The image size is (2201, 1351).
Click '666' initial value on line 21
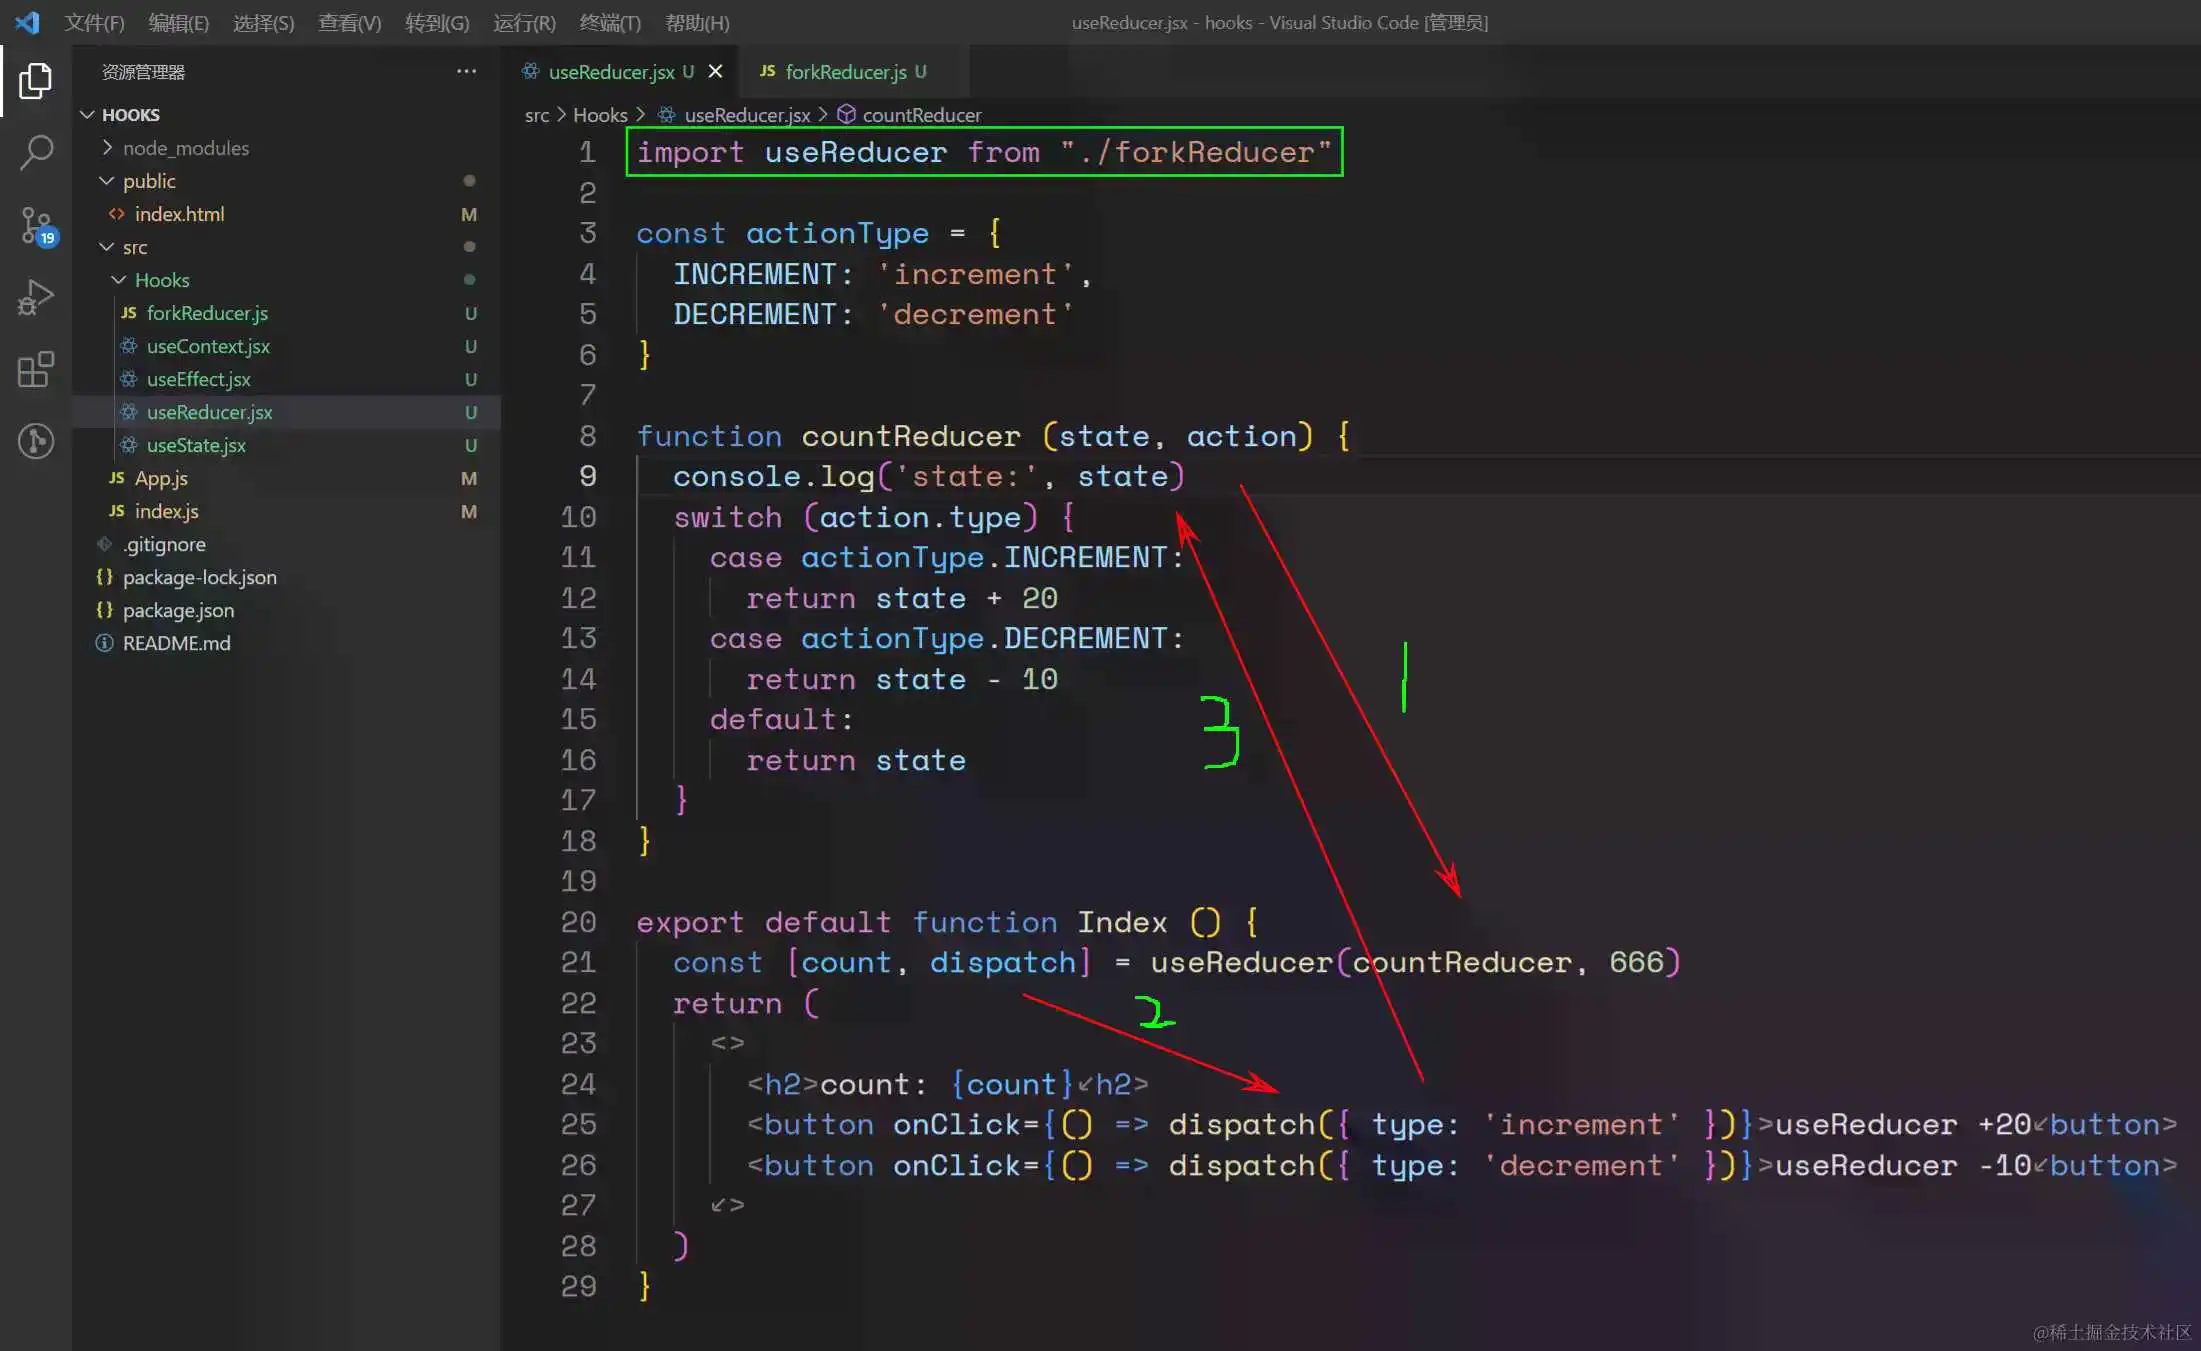(x=1636, y=962)
